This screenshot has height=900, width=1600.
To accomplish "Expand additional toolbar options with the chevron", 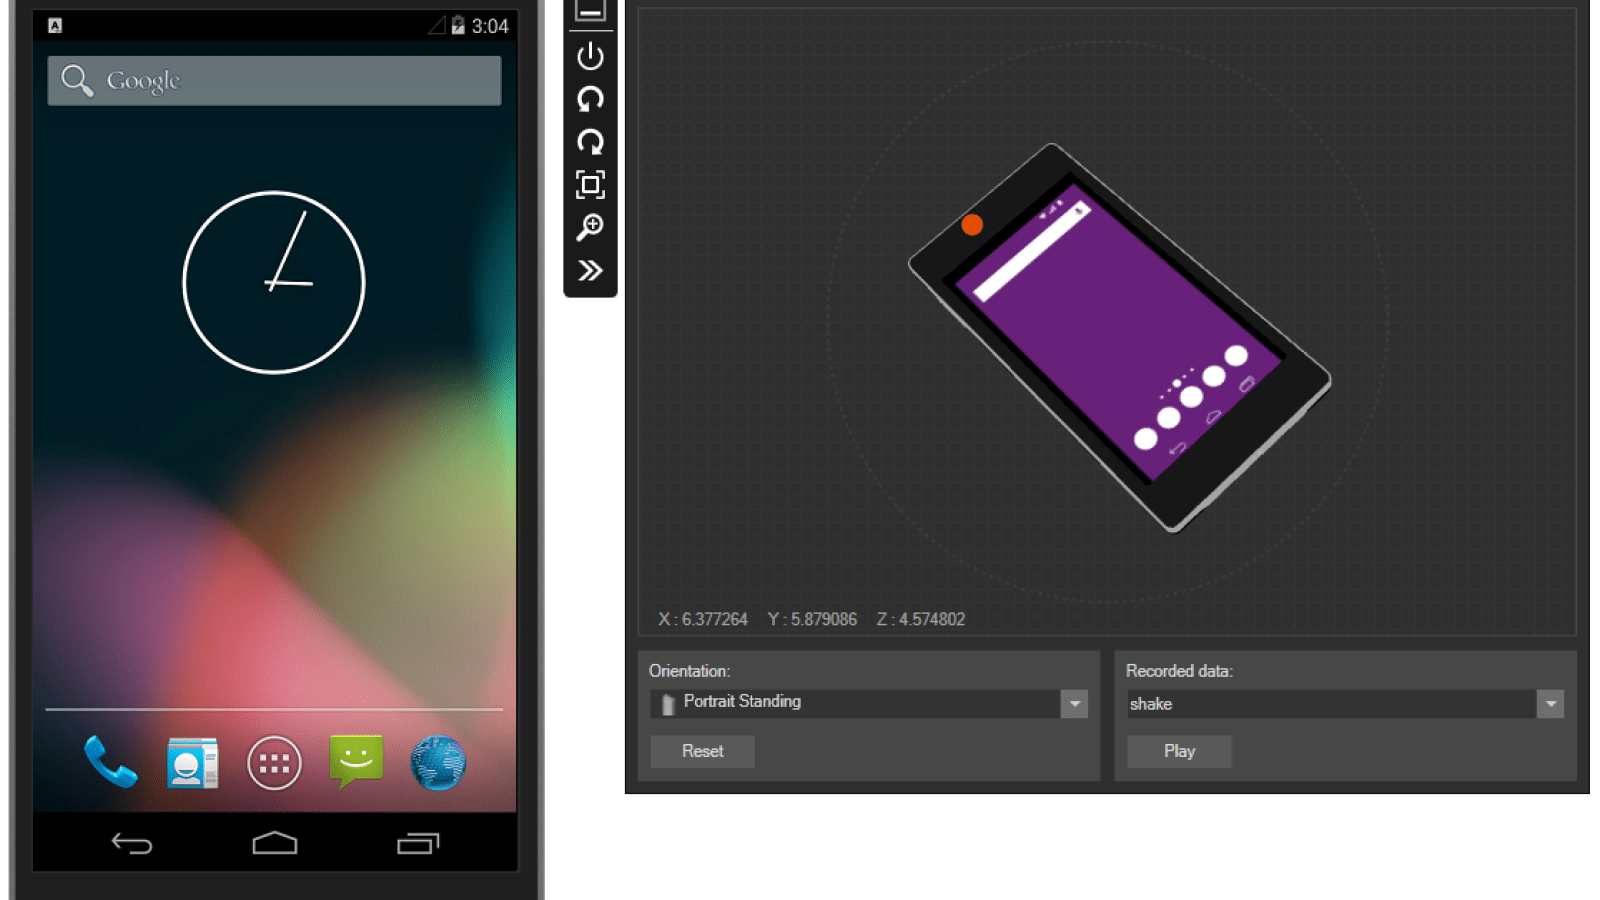I will [x=590, y=269].
